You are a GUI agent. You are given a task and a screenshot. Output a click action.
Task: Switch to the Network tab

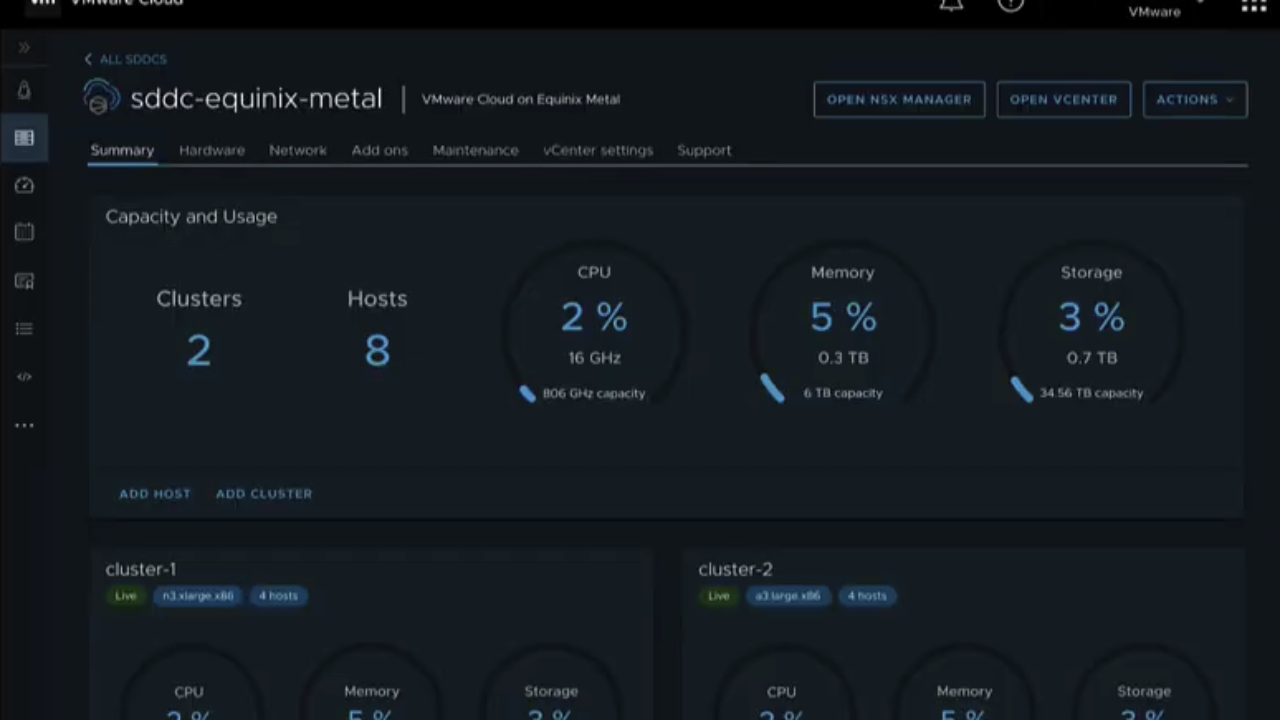coord(298,150)
